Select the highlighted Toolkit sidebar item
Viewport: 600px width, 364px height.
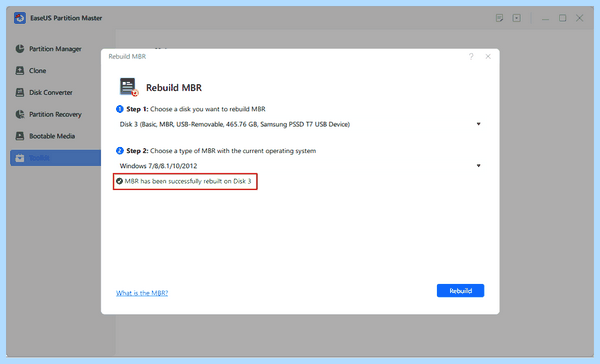click(x=55, y=158)
